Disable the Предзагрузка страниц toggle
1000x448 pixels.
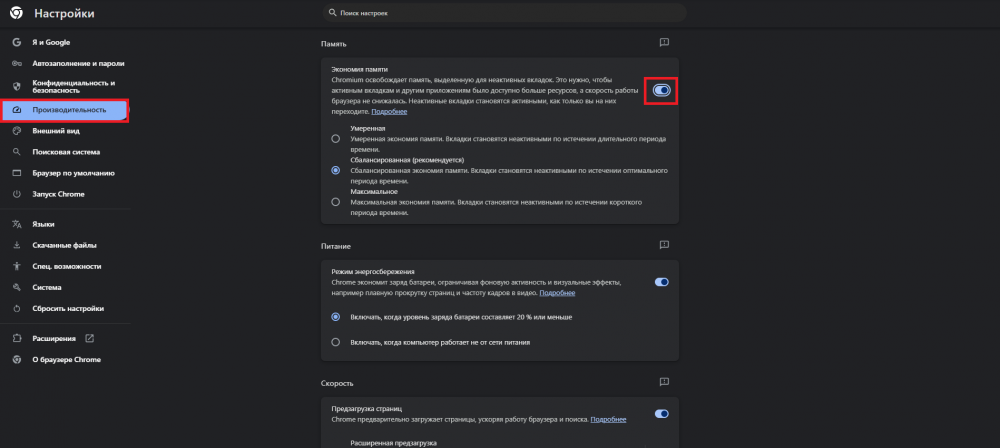click(661, 413)
